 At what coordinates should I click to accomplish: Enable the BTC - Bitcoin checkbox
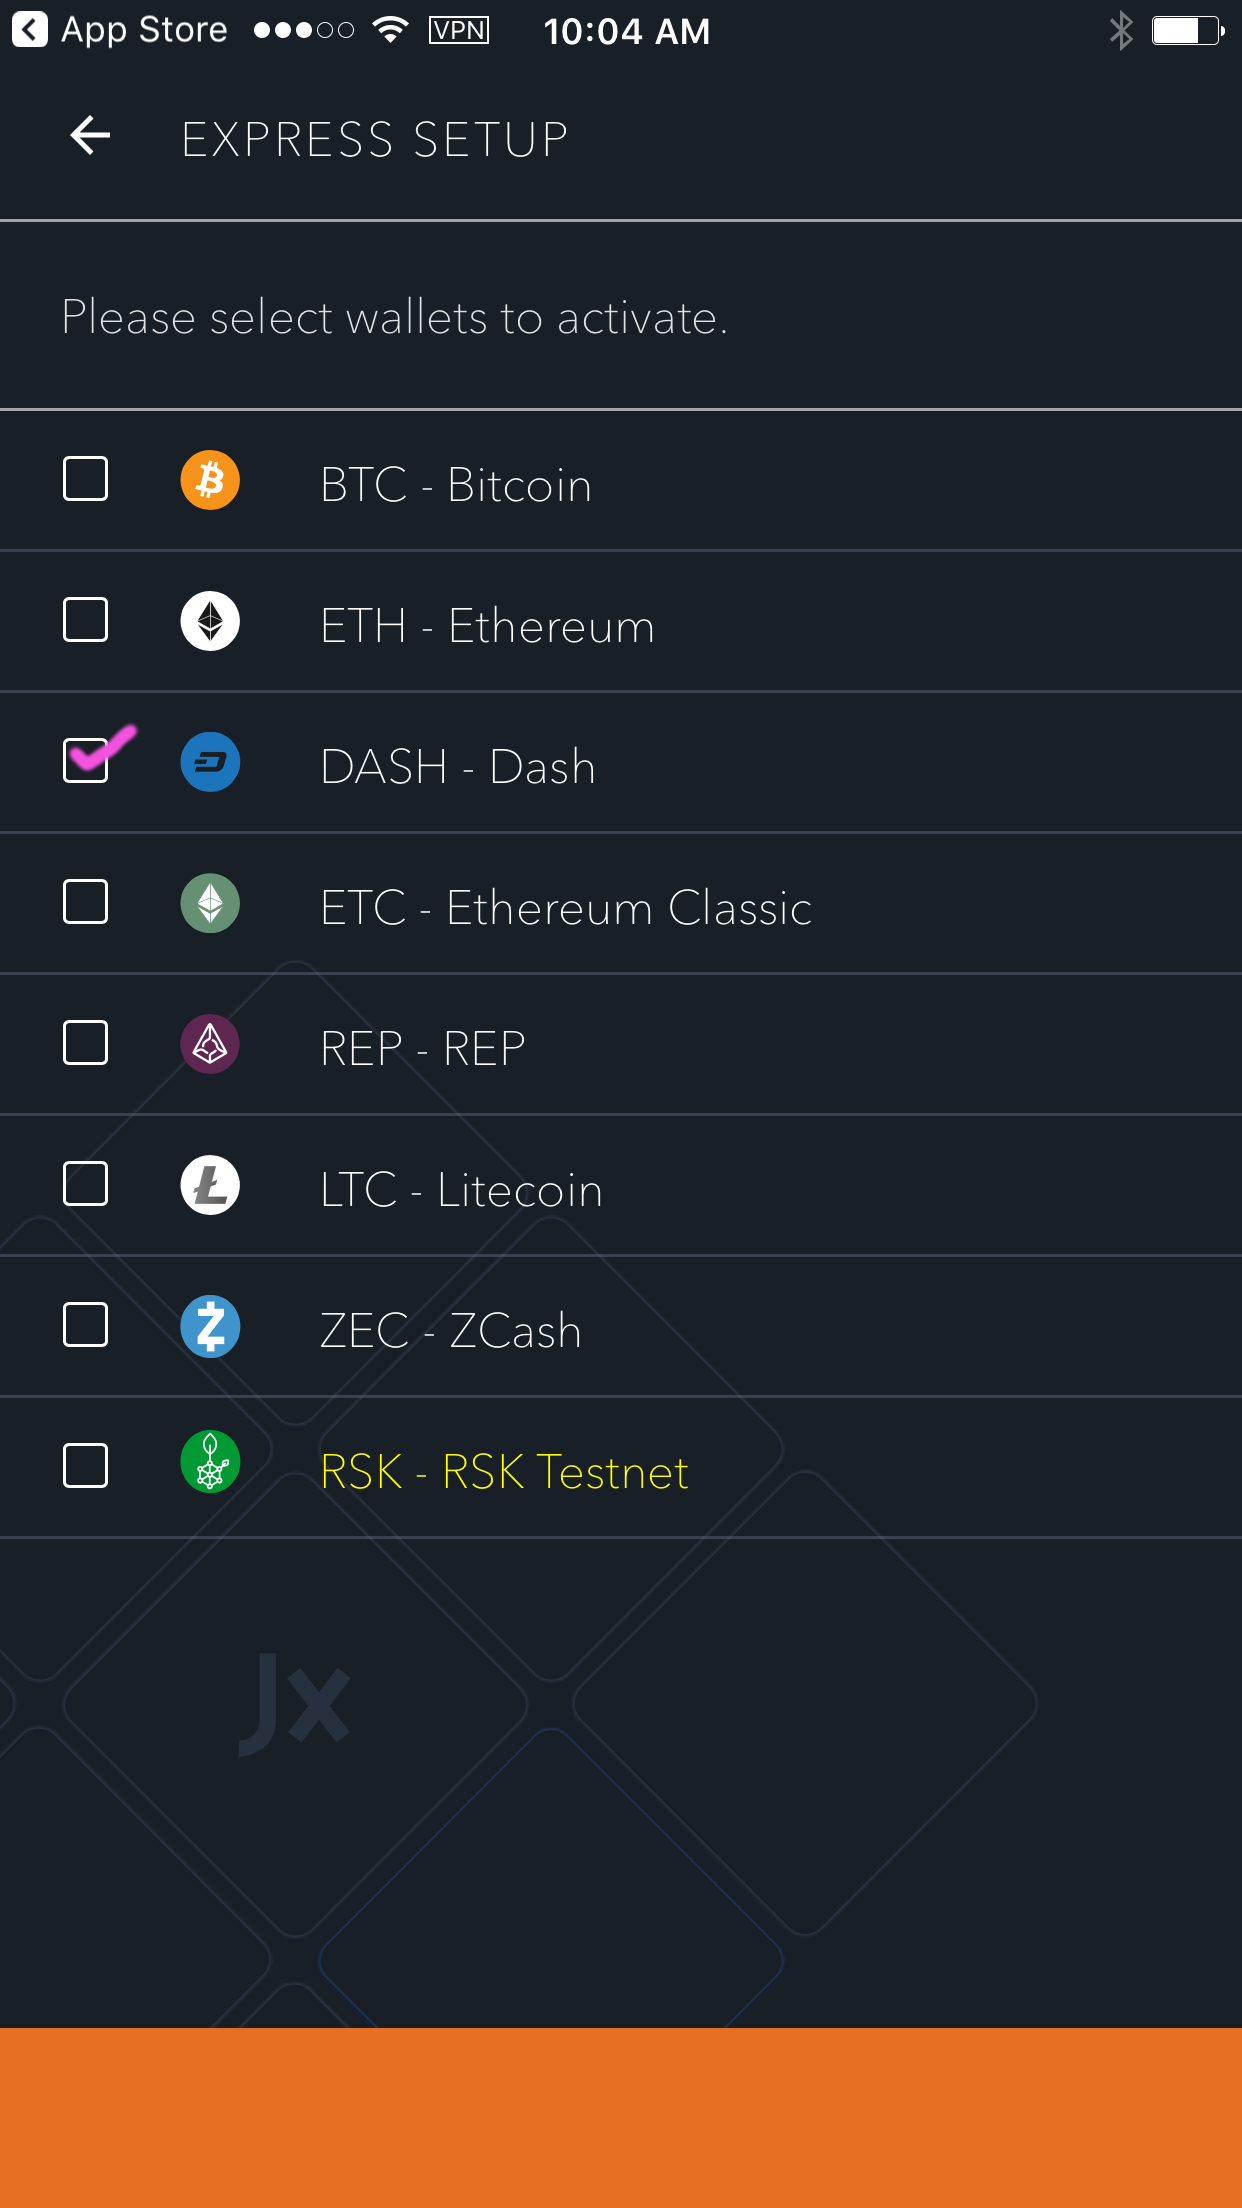[86, 479]
